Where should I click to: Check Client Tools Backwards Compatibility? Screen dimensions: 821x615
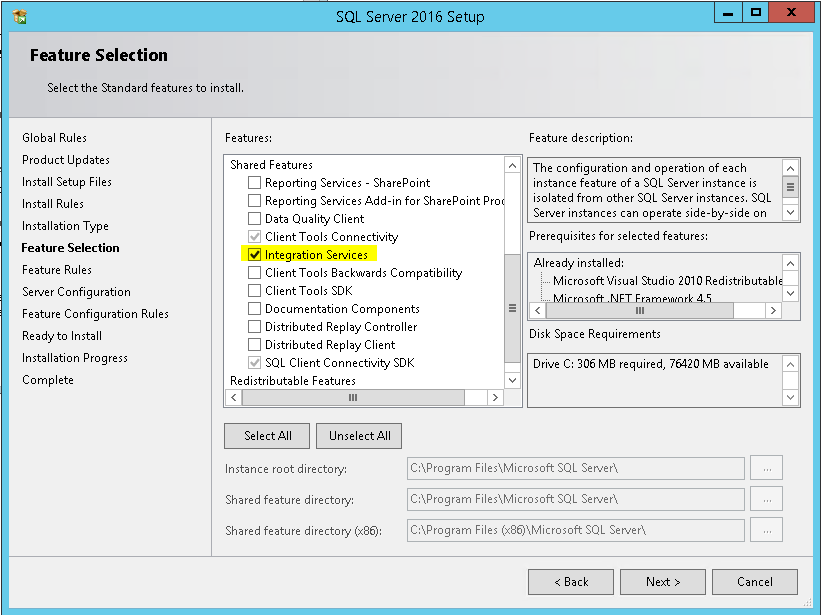click(254, 273)
